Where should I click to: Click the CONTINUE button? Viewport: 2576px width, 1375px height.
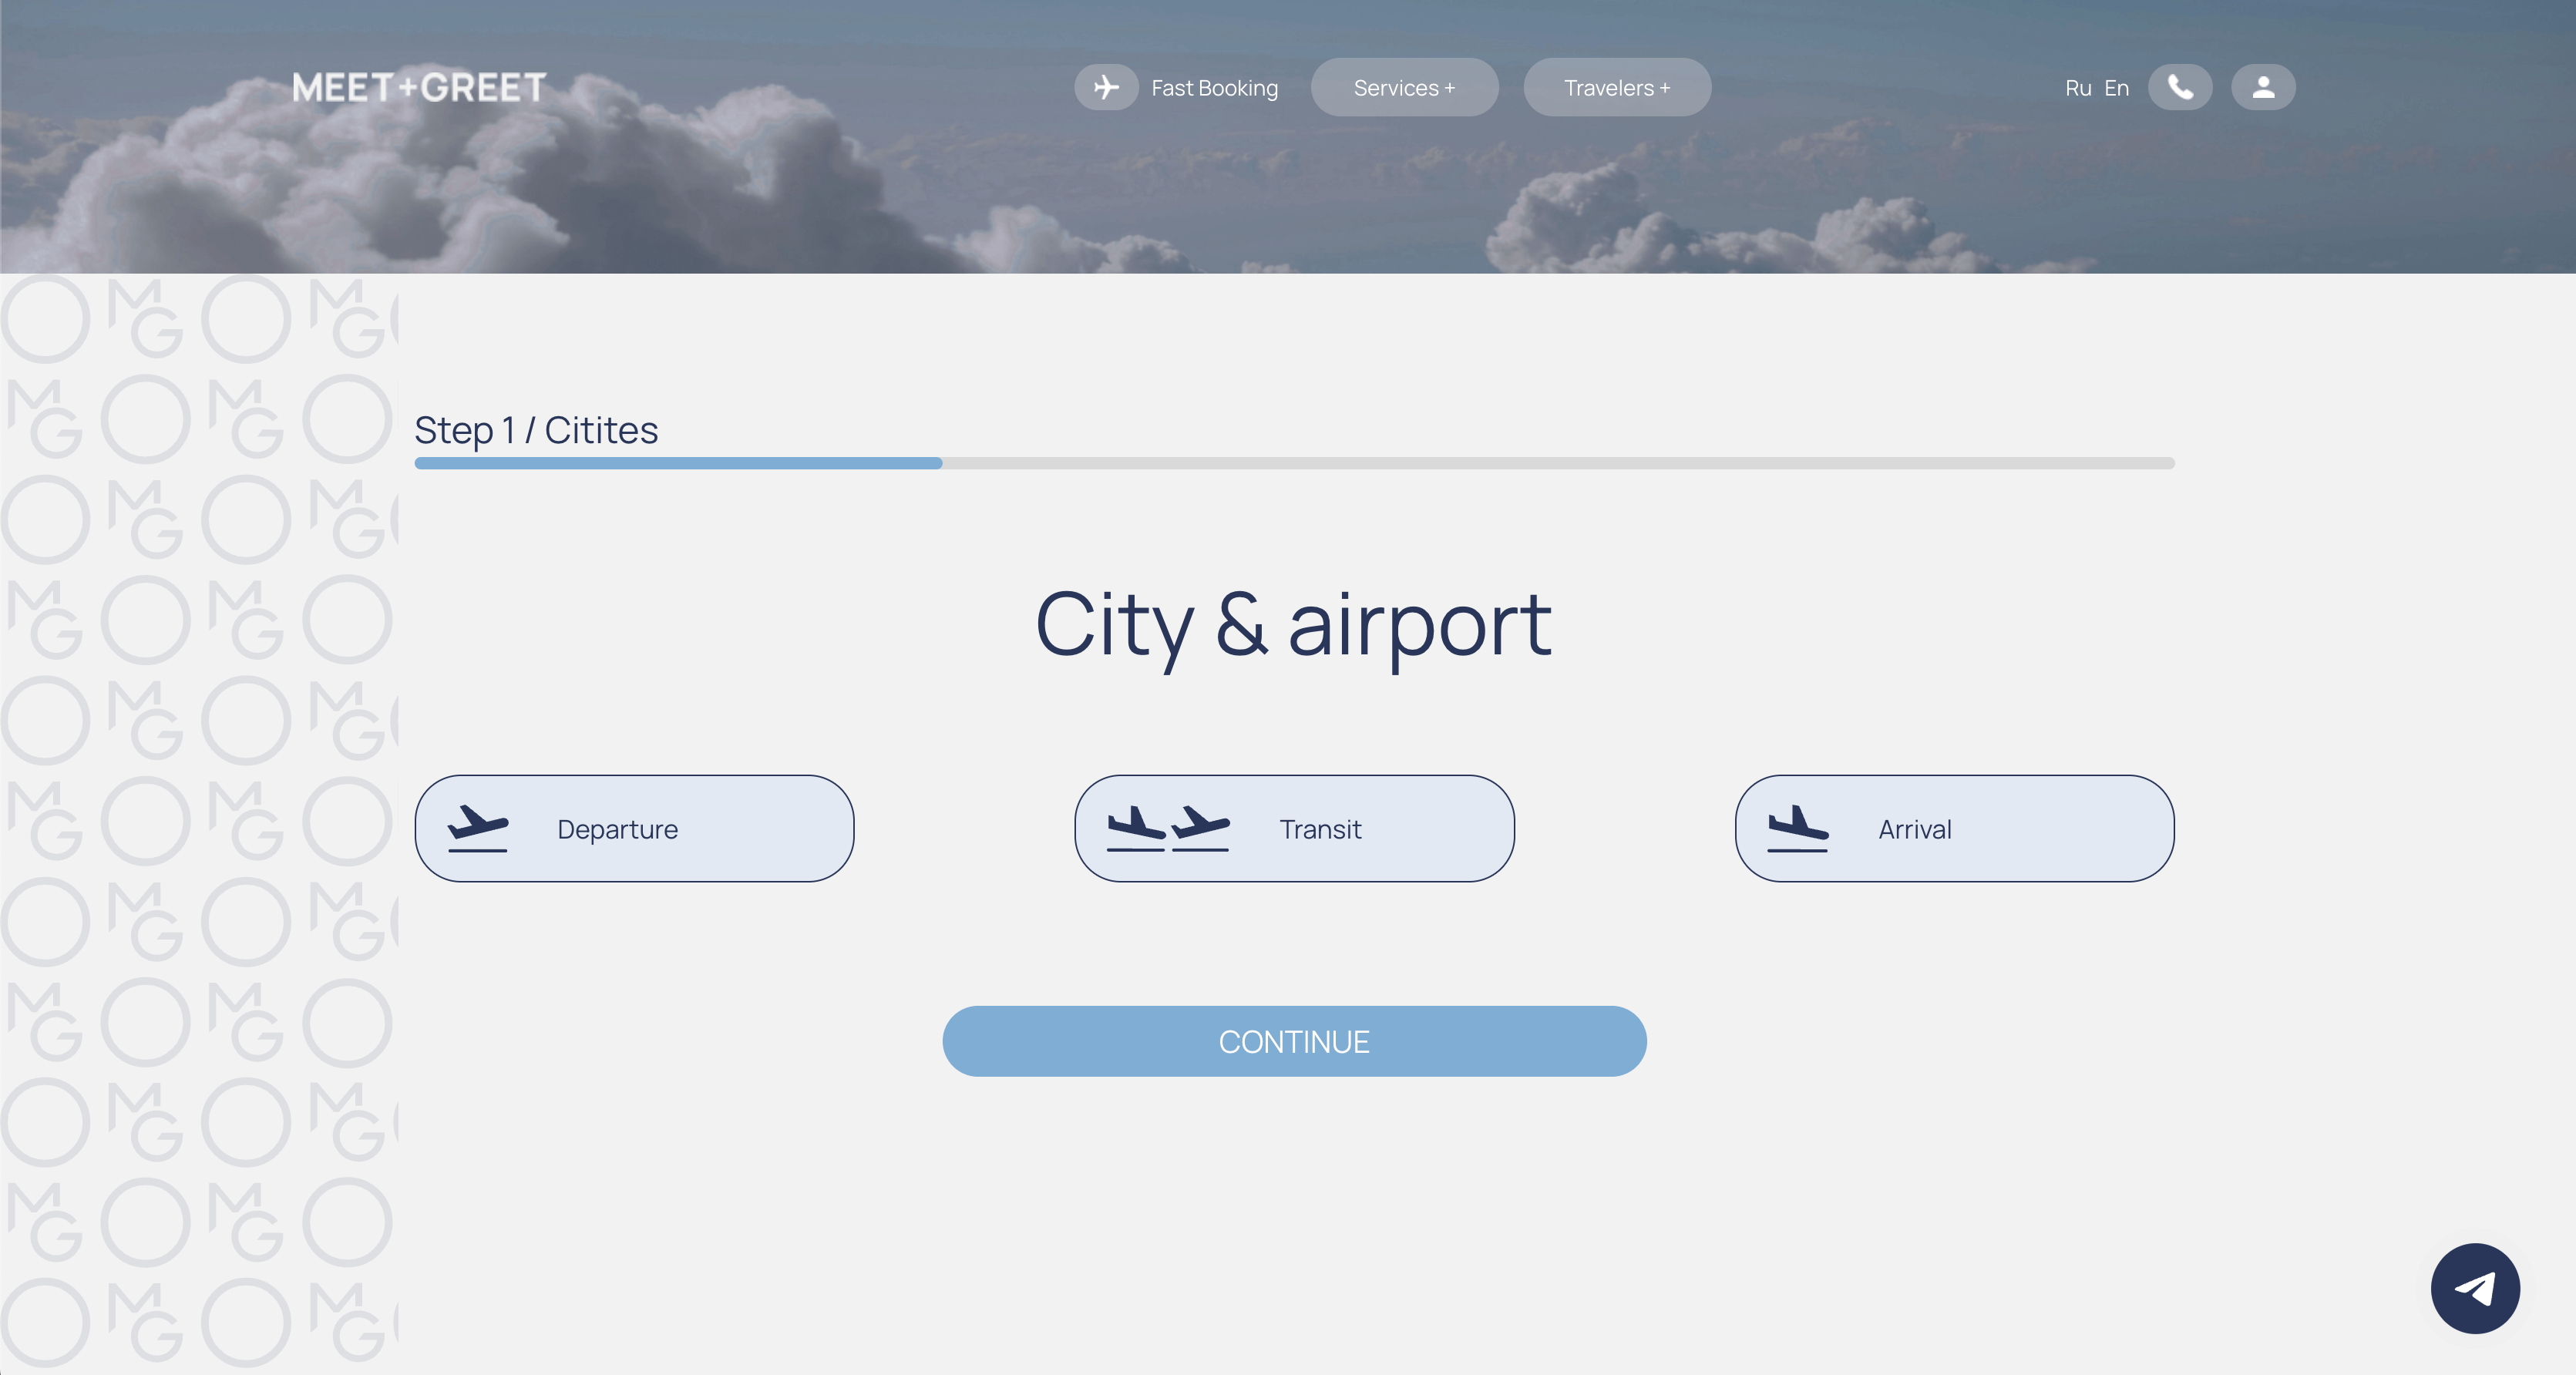1293,1041
